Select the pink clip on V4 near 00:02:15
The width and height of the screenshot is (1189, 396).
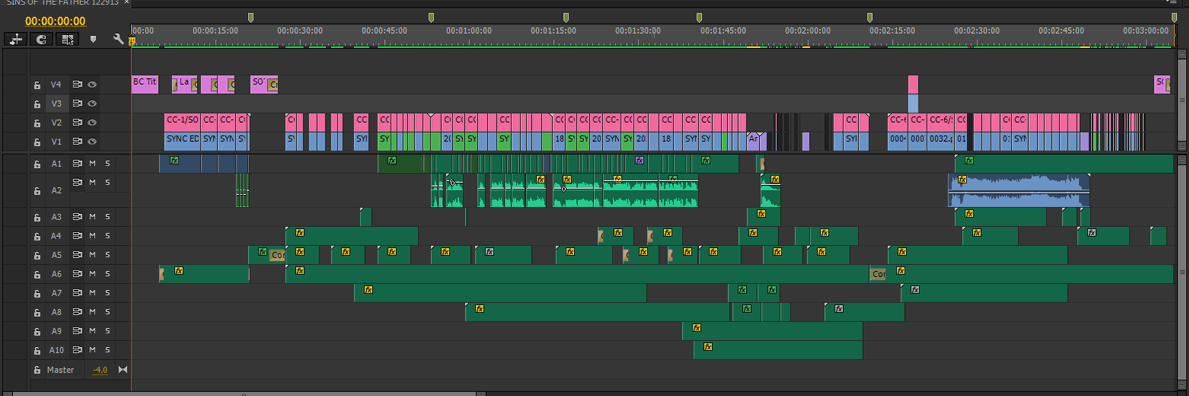(913, 84)
